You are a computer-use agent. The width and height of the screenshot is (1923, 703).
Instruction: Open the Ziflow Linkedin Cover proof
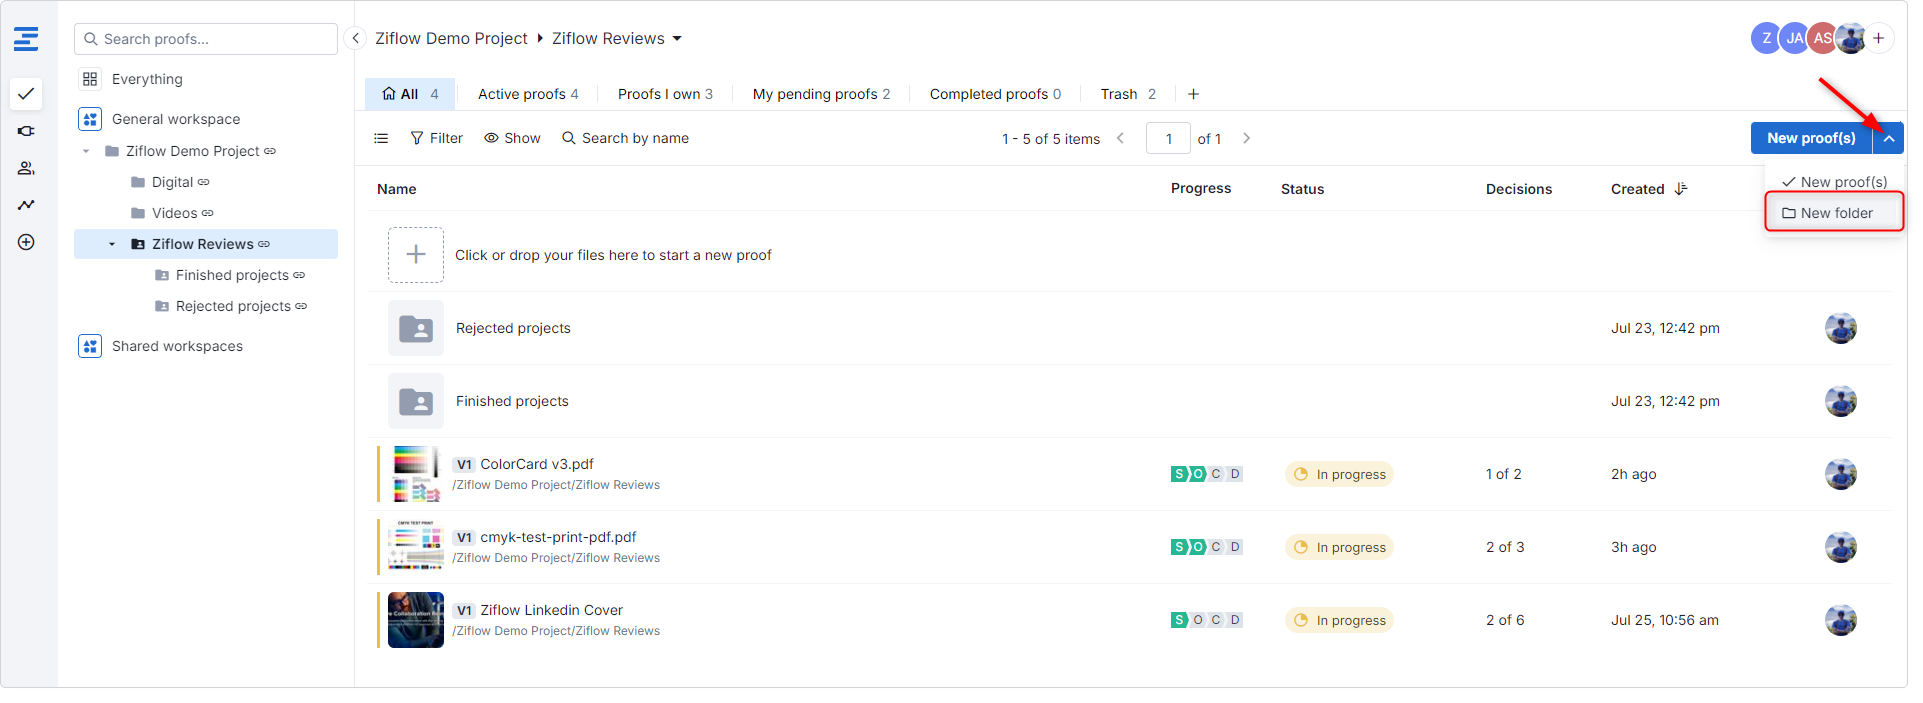[x=551, y=610]
